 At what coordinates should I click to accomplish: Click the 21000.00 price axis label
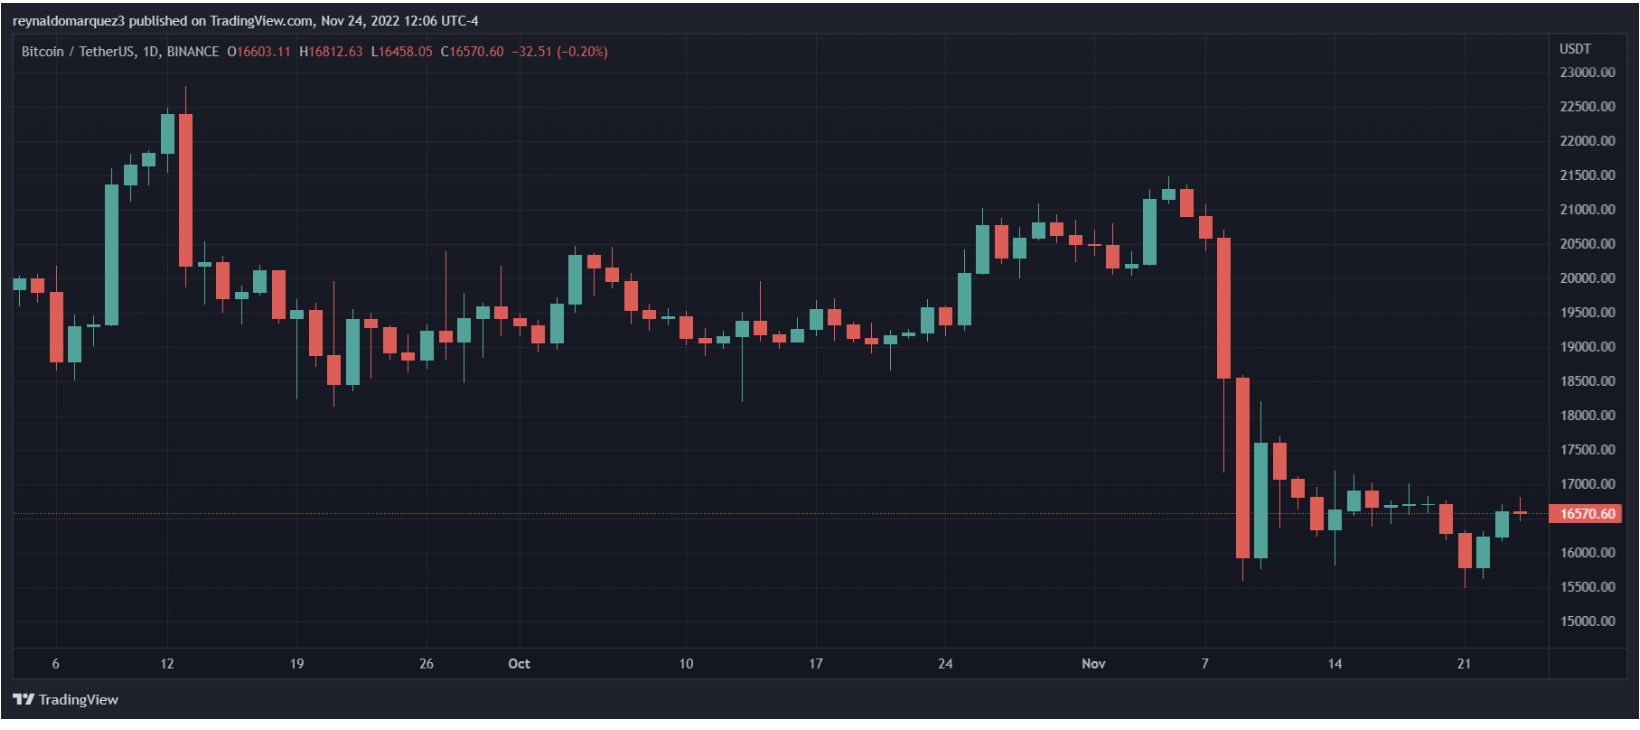(1587, 210)
